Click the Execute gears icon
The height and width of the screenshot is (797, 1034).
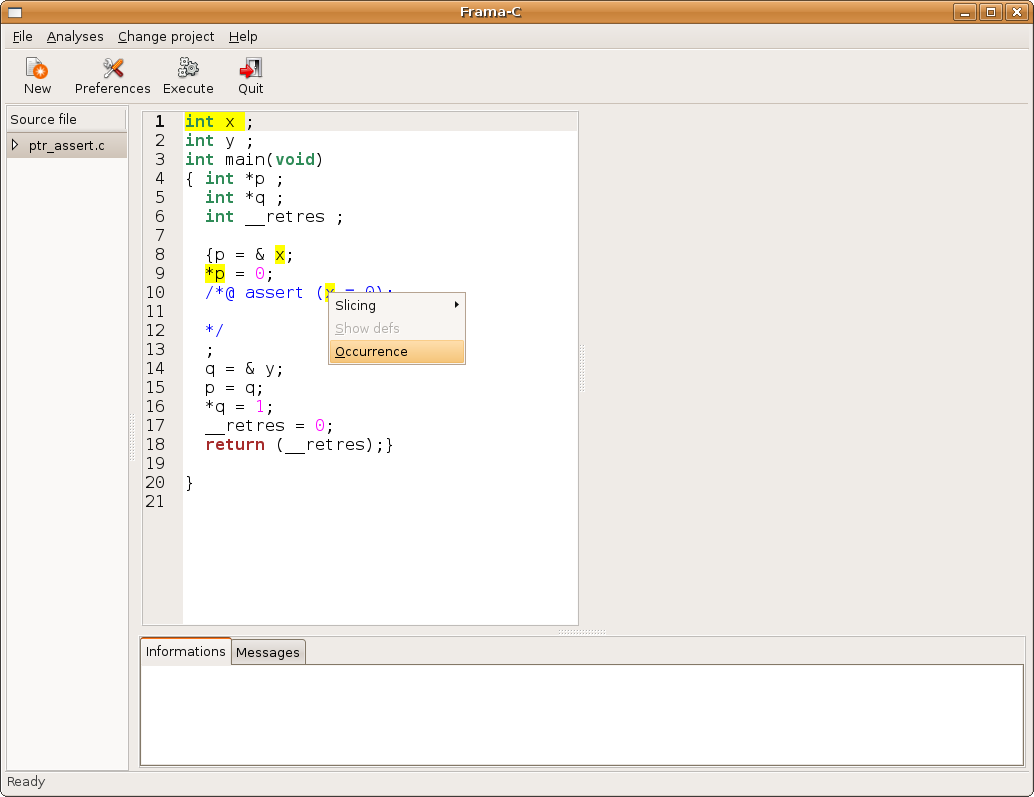188,69
